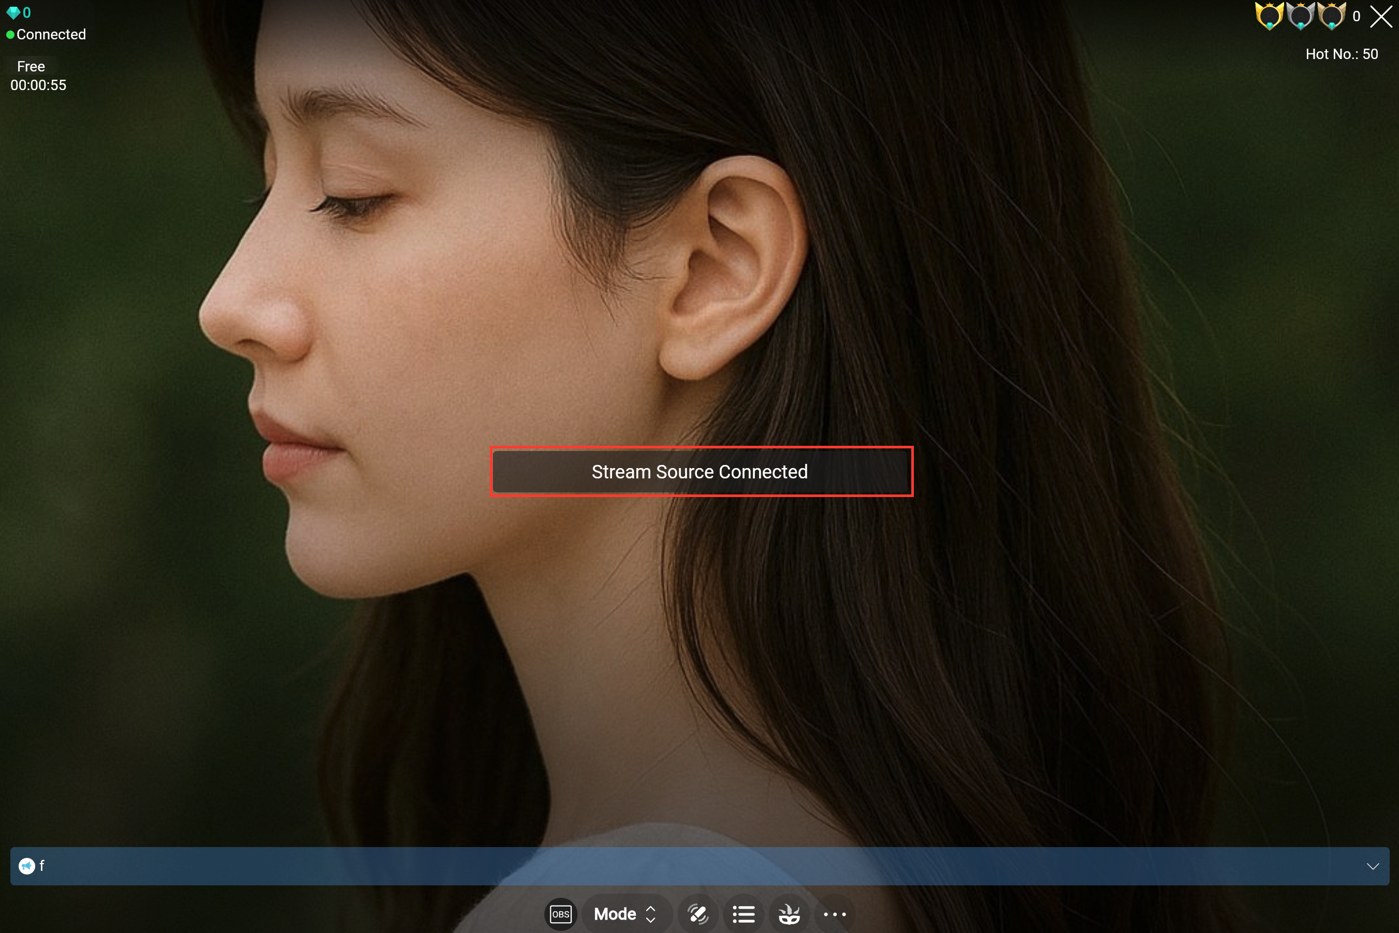Click the "Hot No.: 50" label

(x=1342, y=54)
